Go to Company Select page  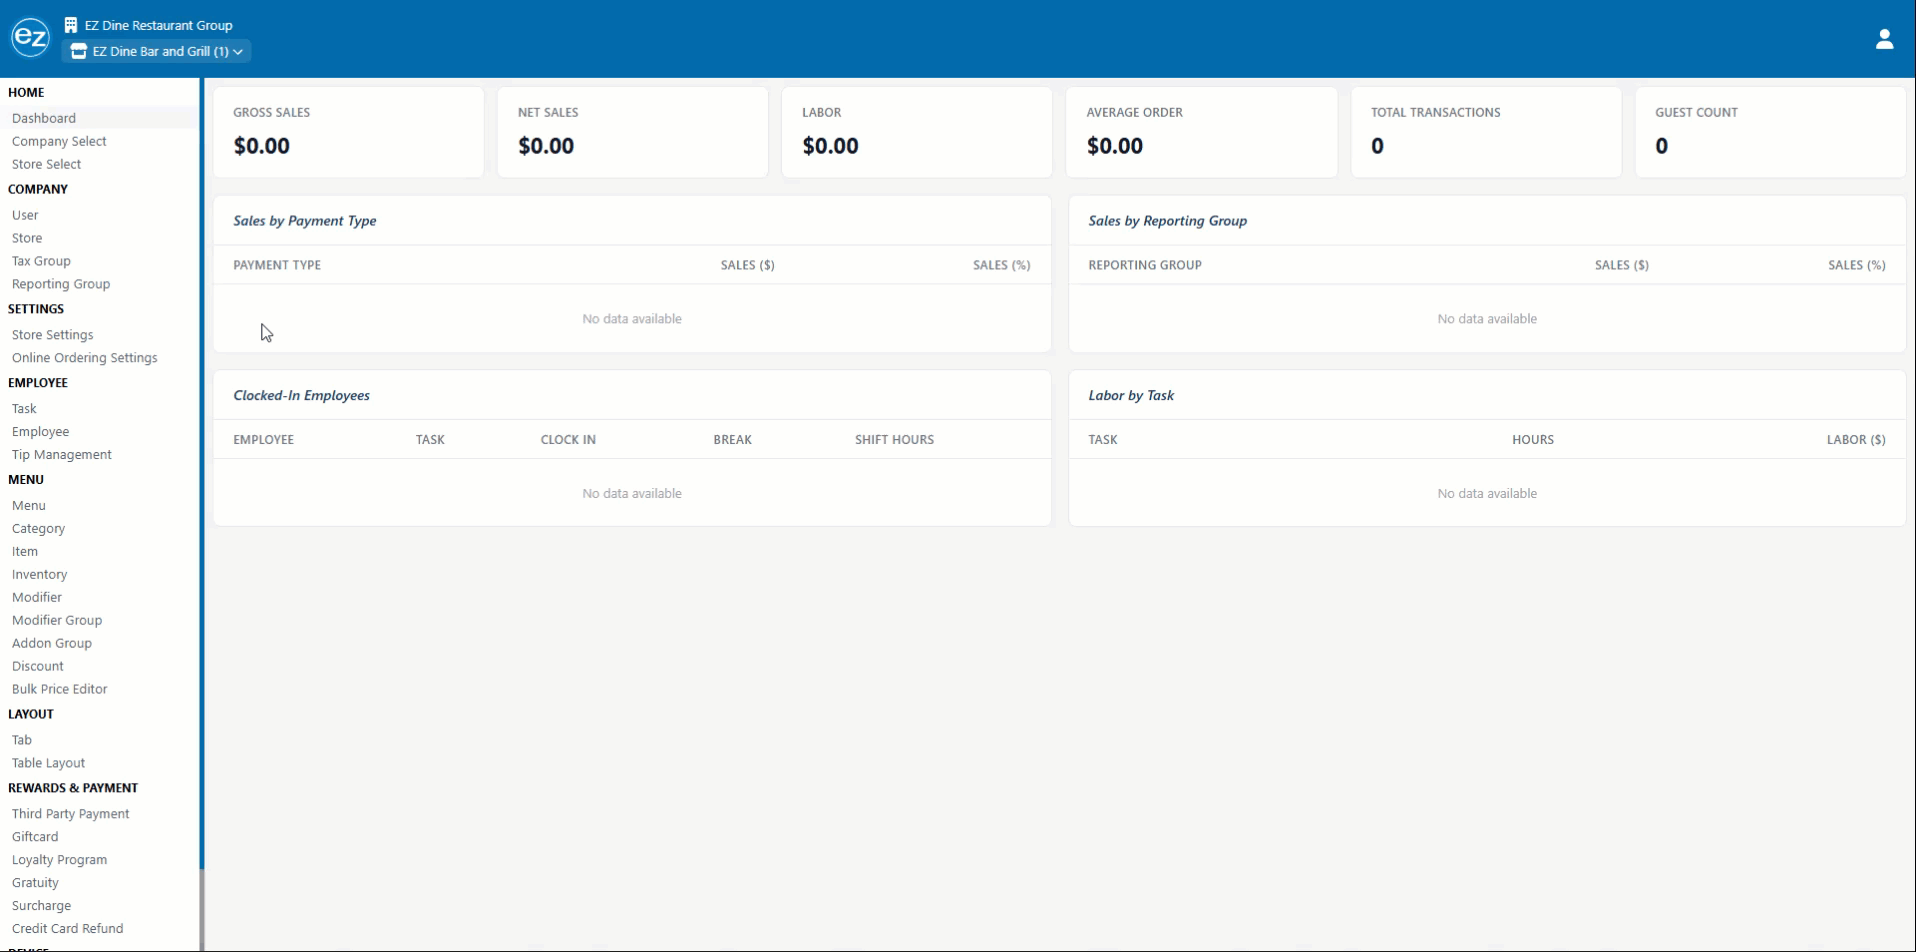(59, 141)
